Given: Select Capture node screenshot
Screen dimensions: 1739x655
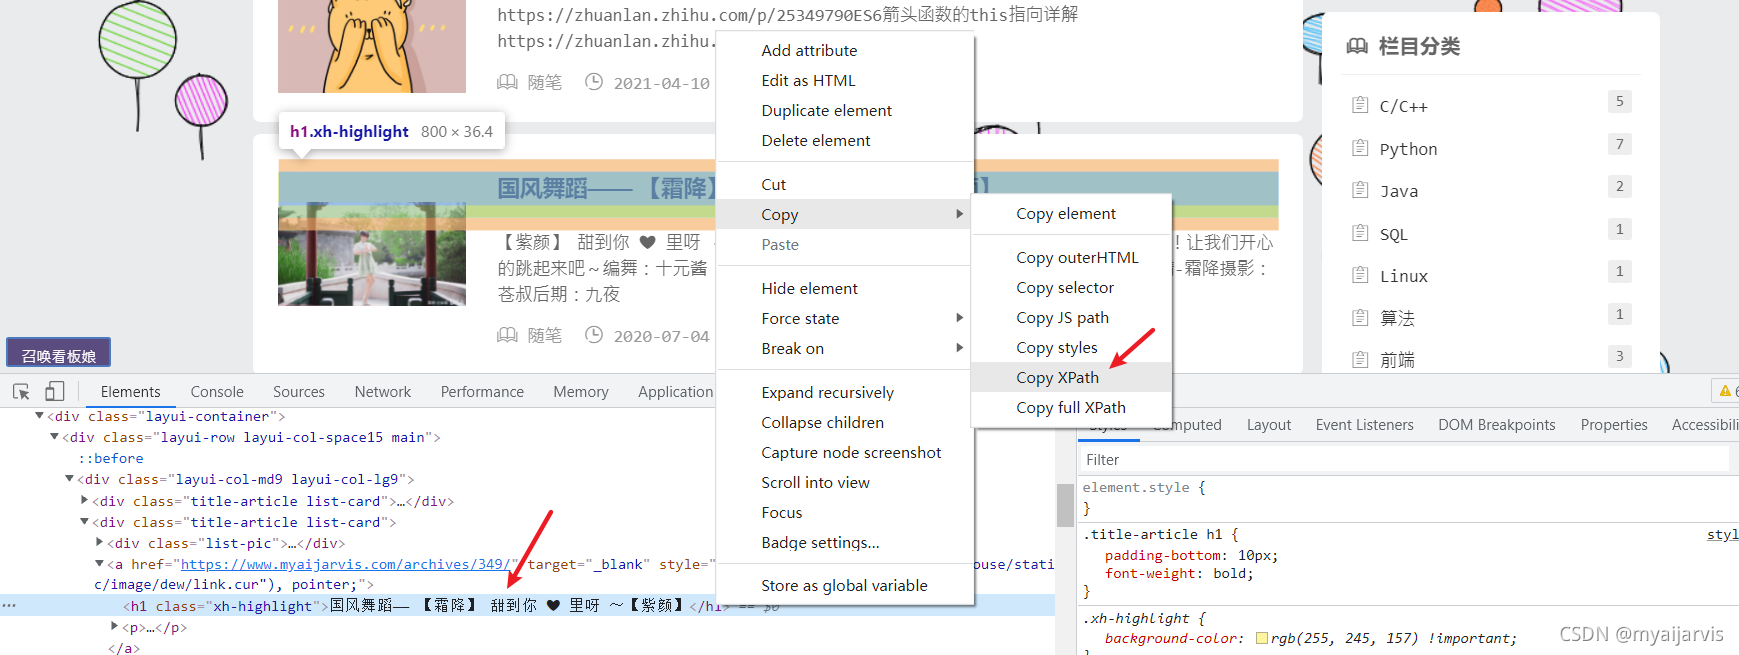Looking at the screenshot, I should (x=845, y=452).
